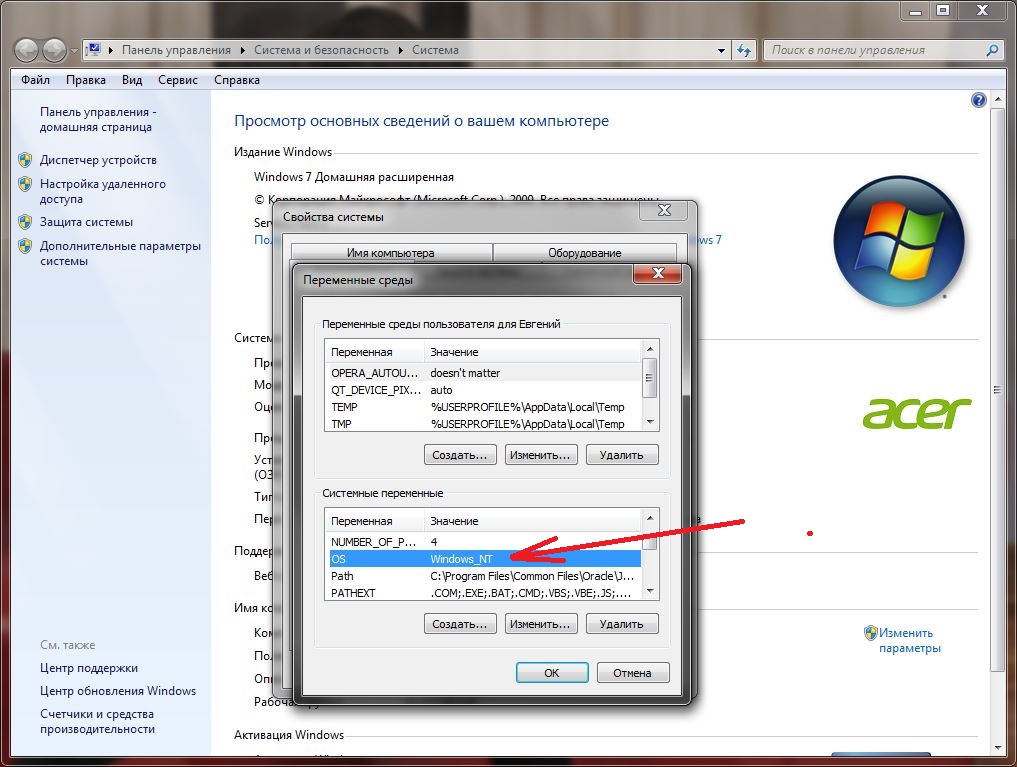Click system variables list scroll up arrow
1017x767 pixels.
coord(650,518)
